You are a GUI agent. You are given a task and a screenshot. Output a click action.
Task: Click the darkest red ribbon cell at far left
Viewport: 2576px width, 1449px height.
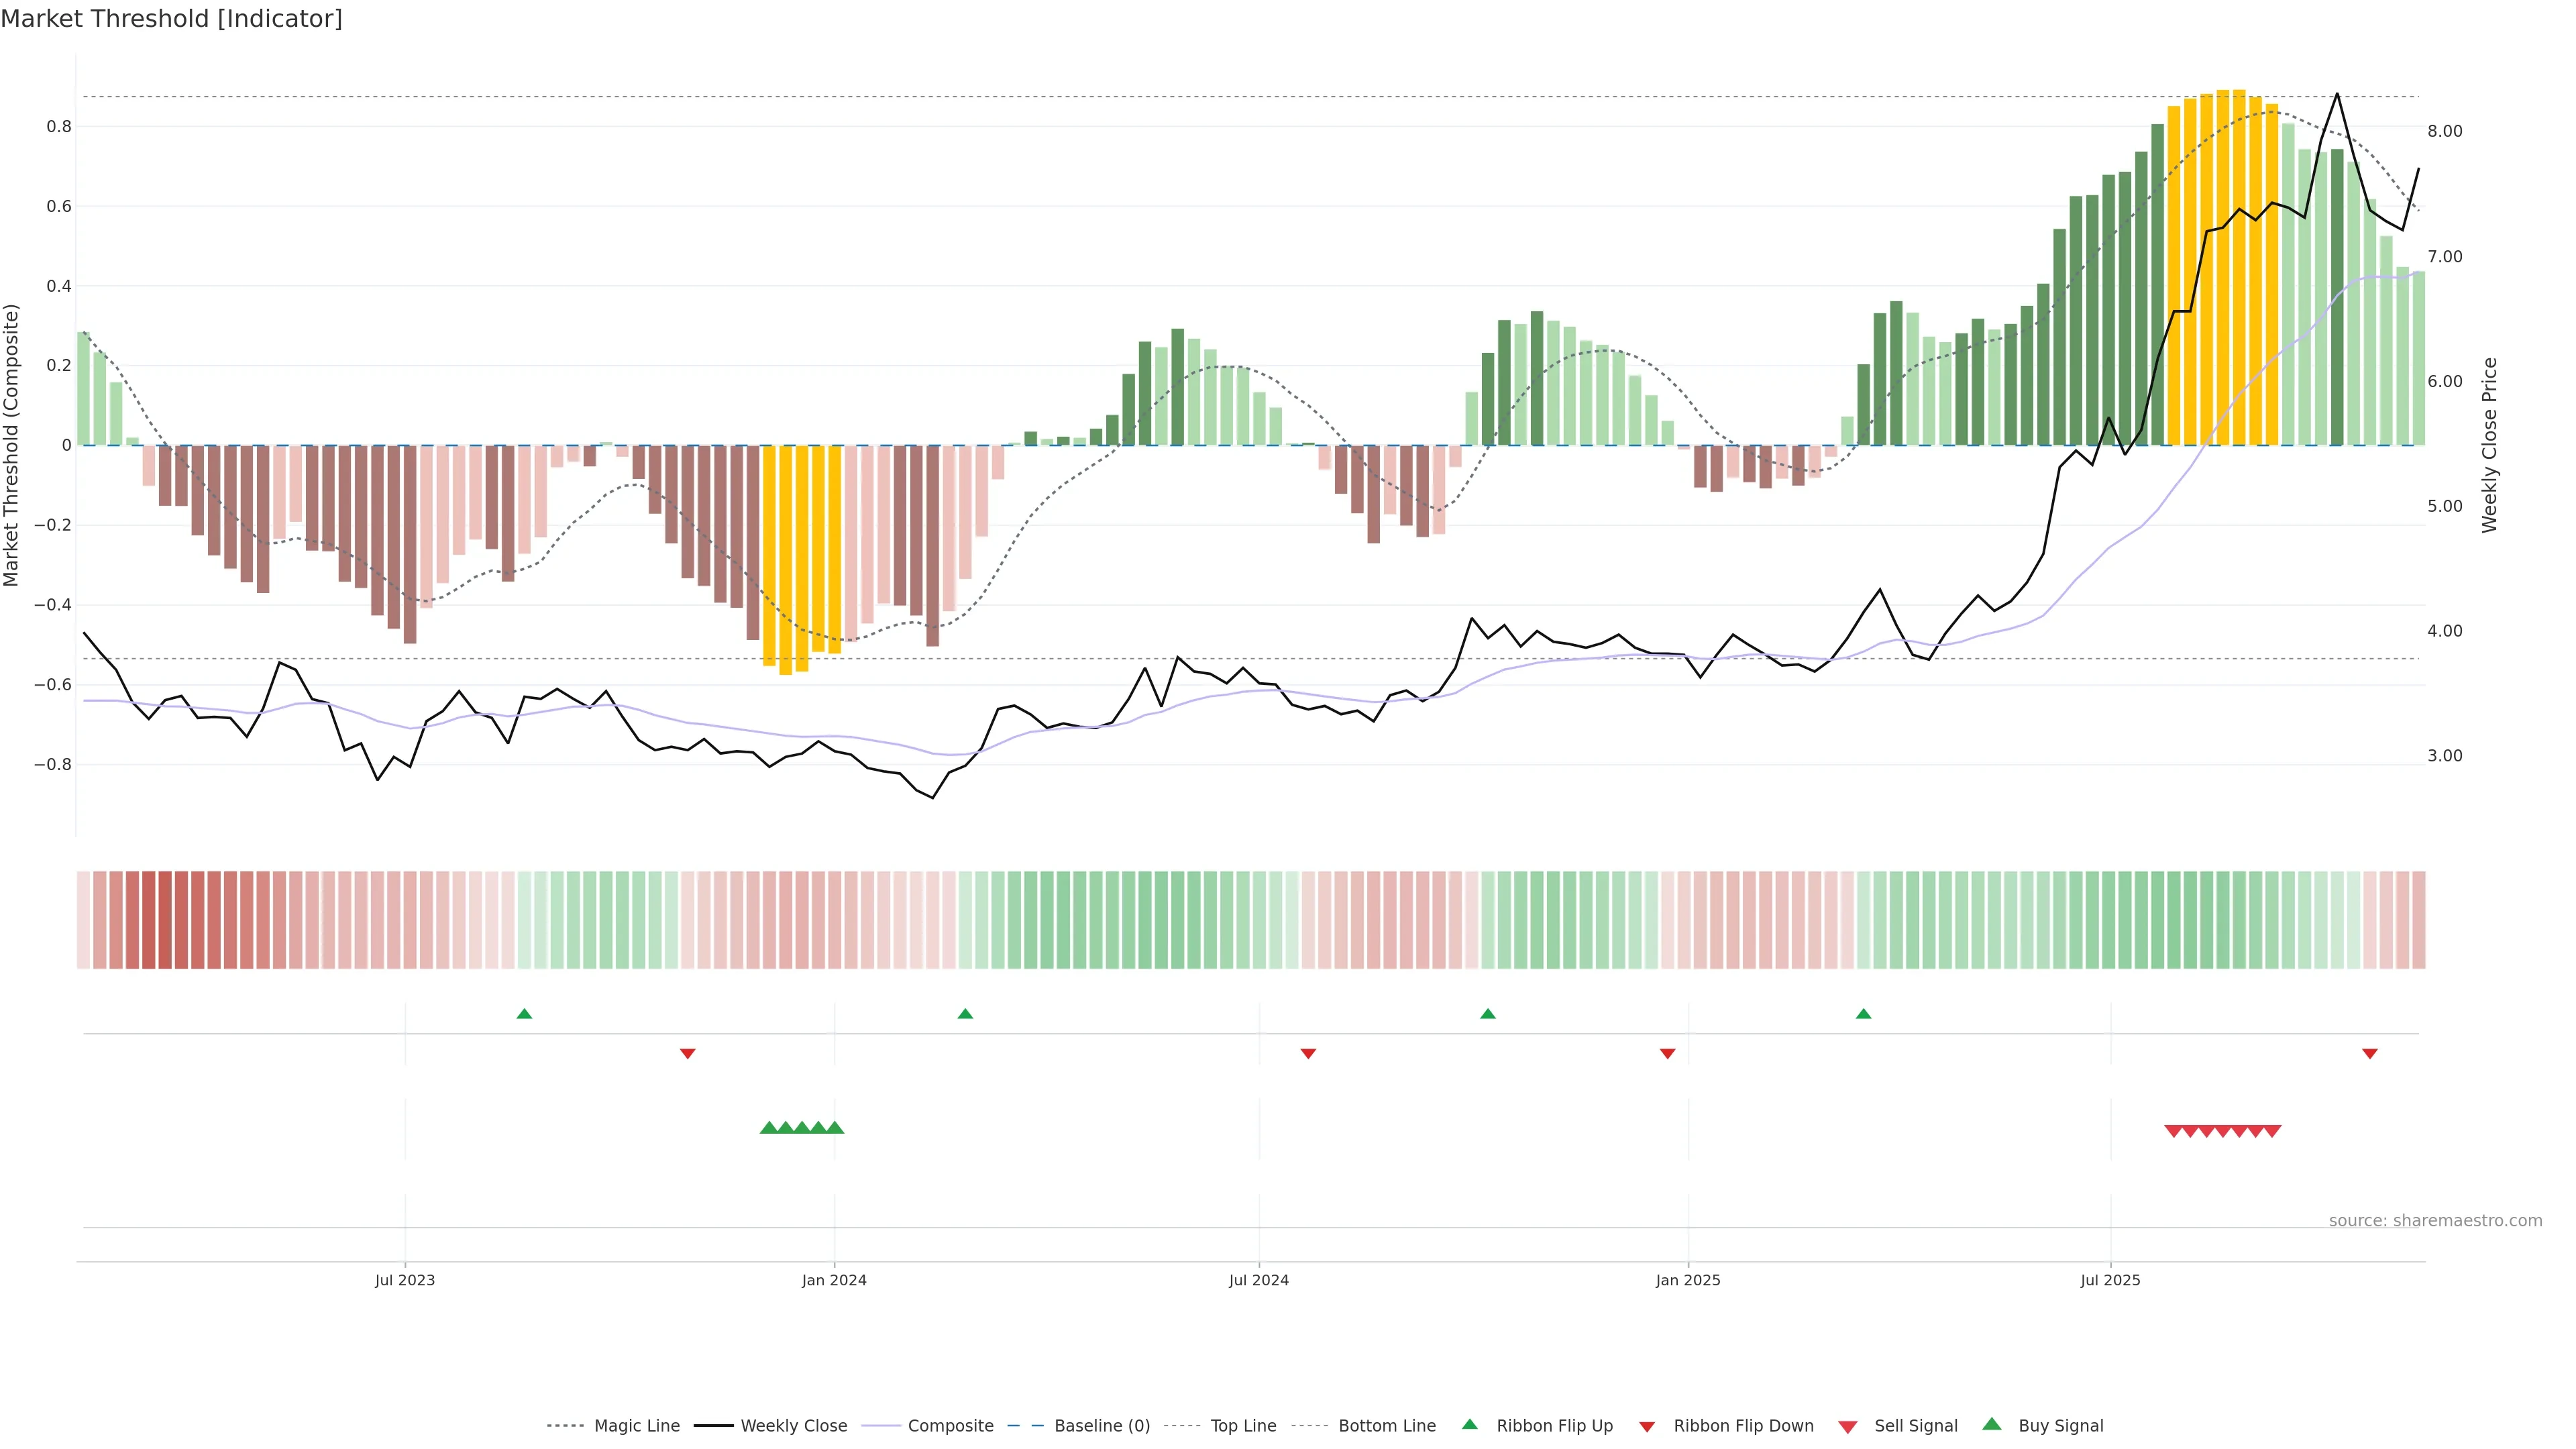(x=165, y=920)
